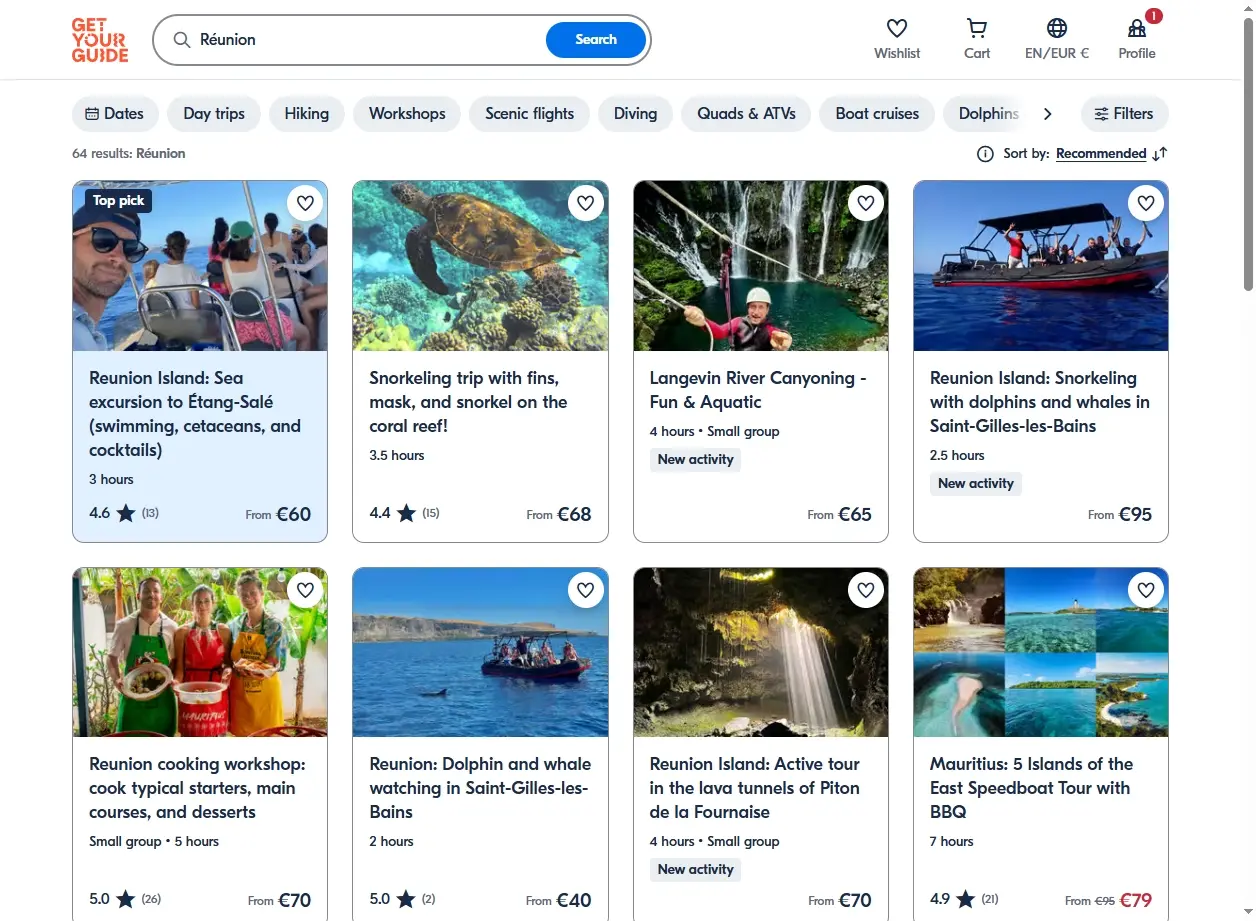
Task: Click the discounted €79 price on Mauritius card
Action: (x=1135, y=900)
